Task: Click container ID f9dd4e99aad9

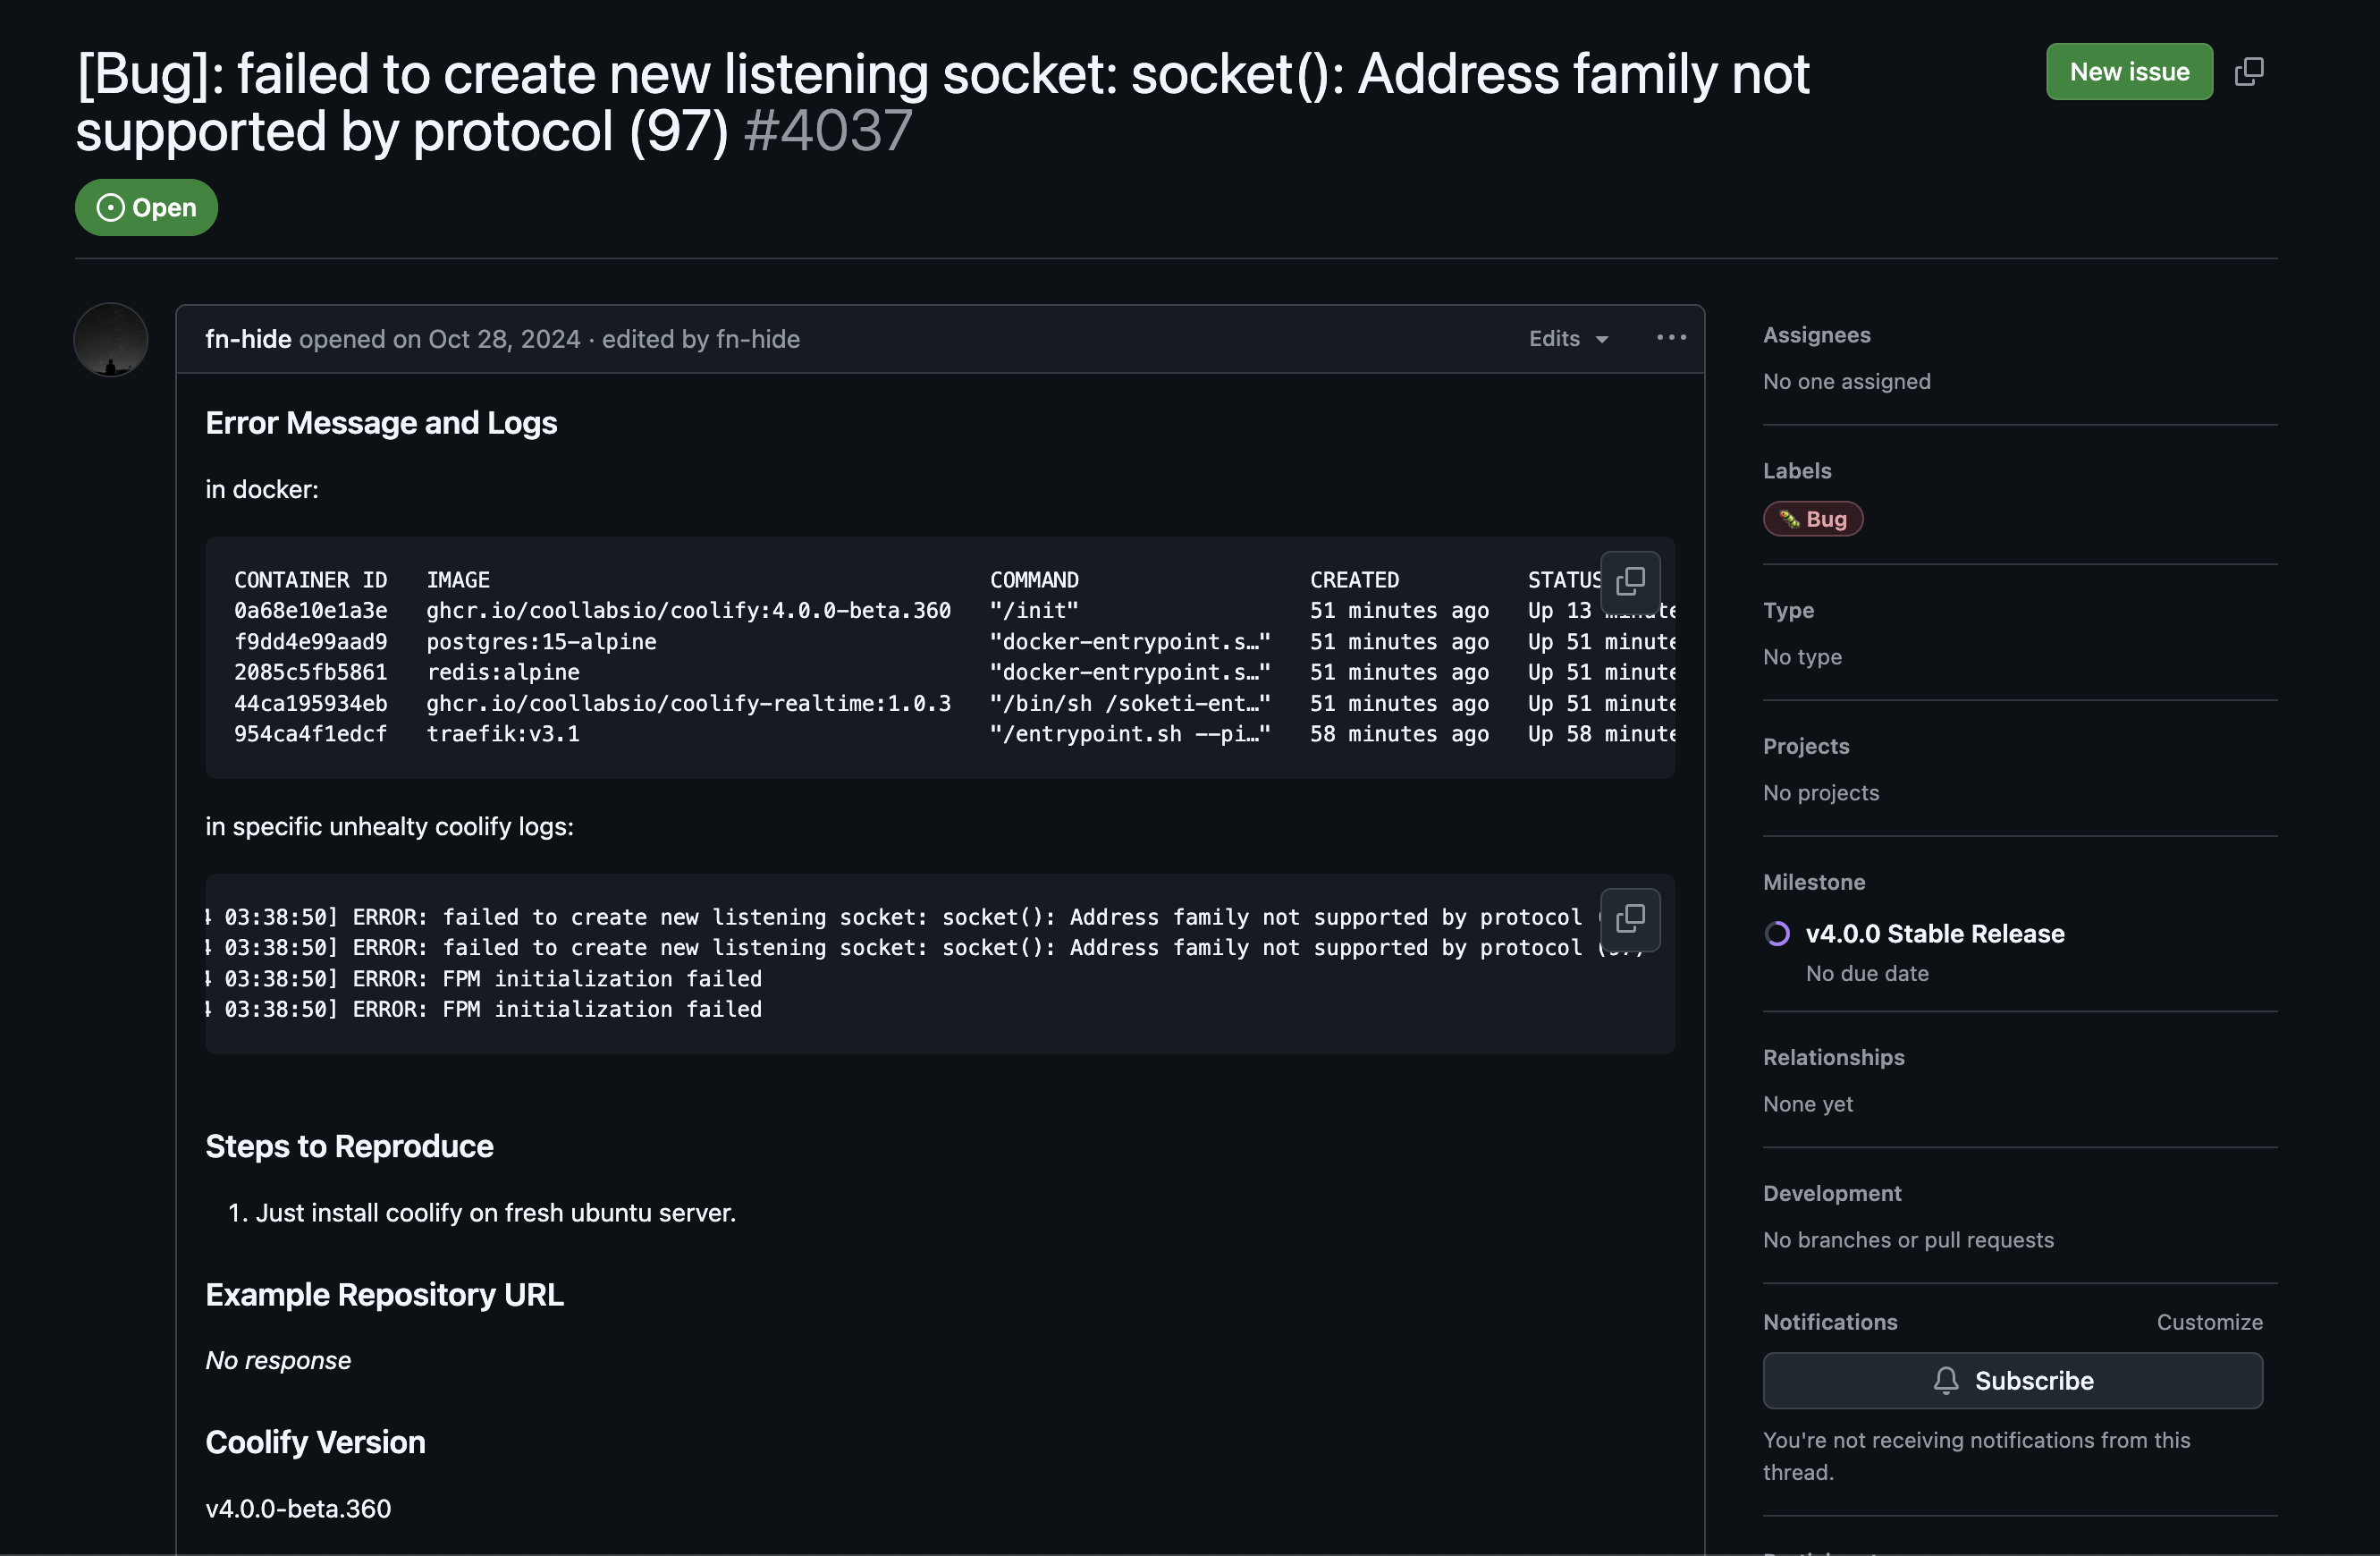Action: pos(310,642)
